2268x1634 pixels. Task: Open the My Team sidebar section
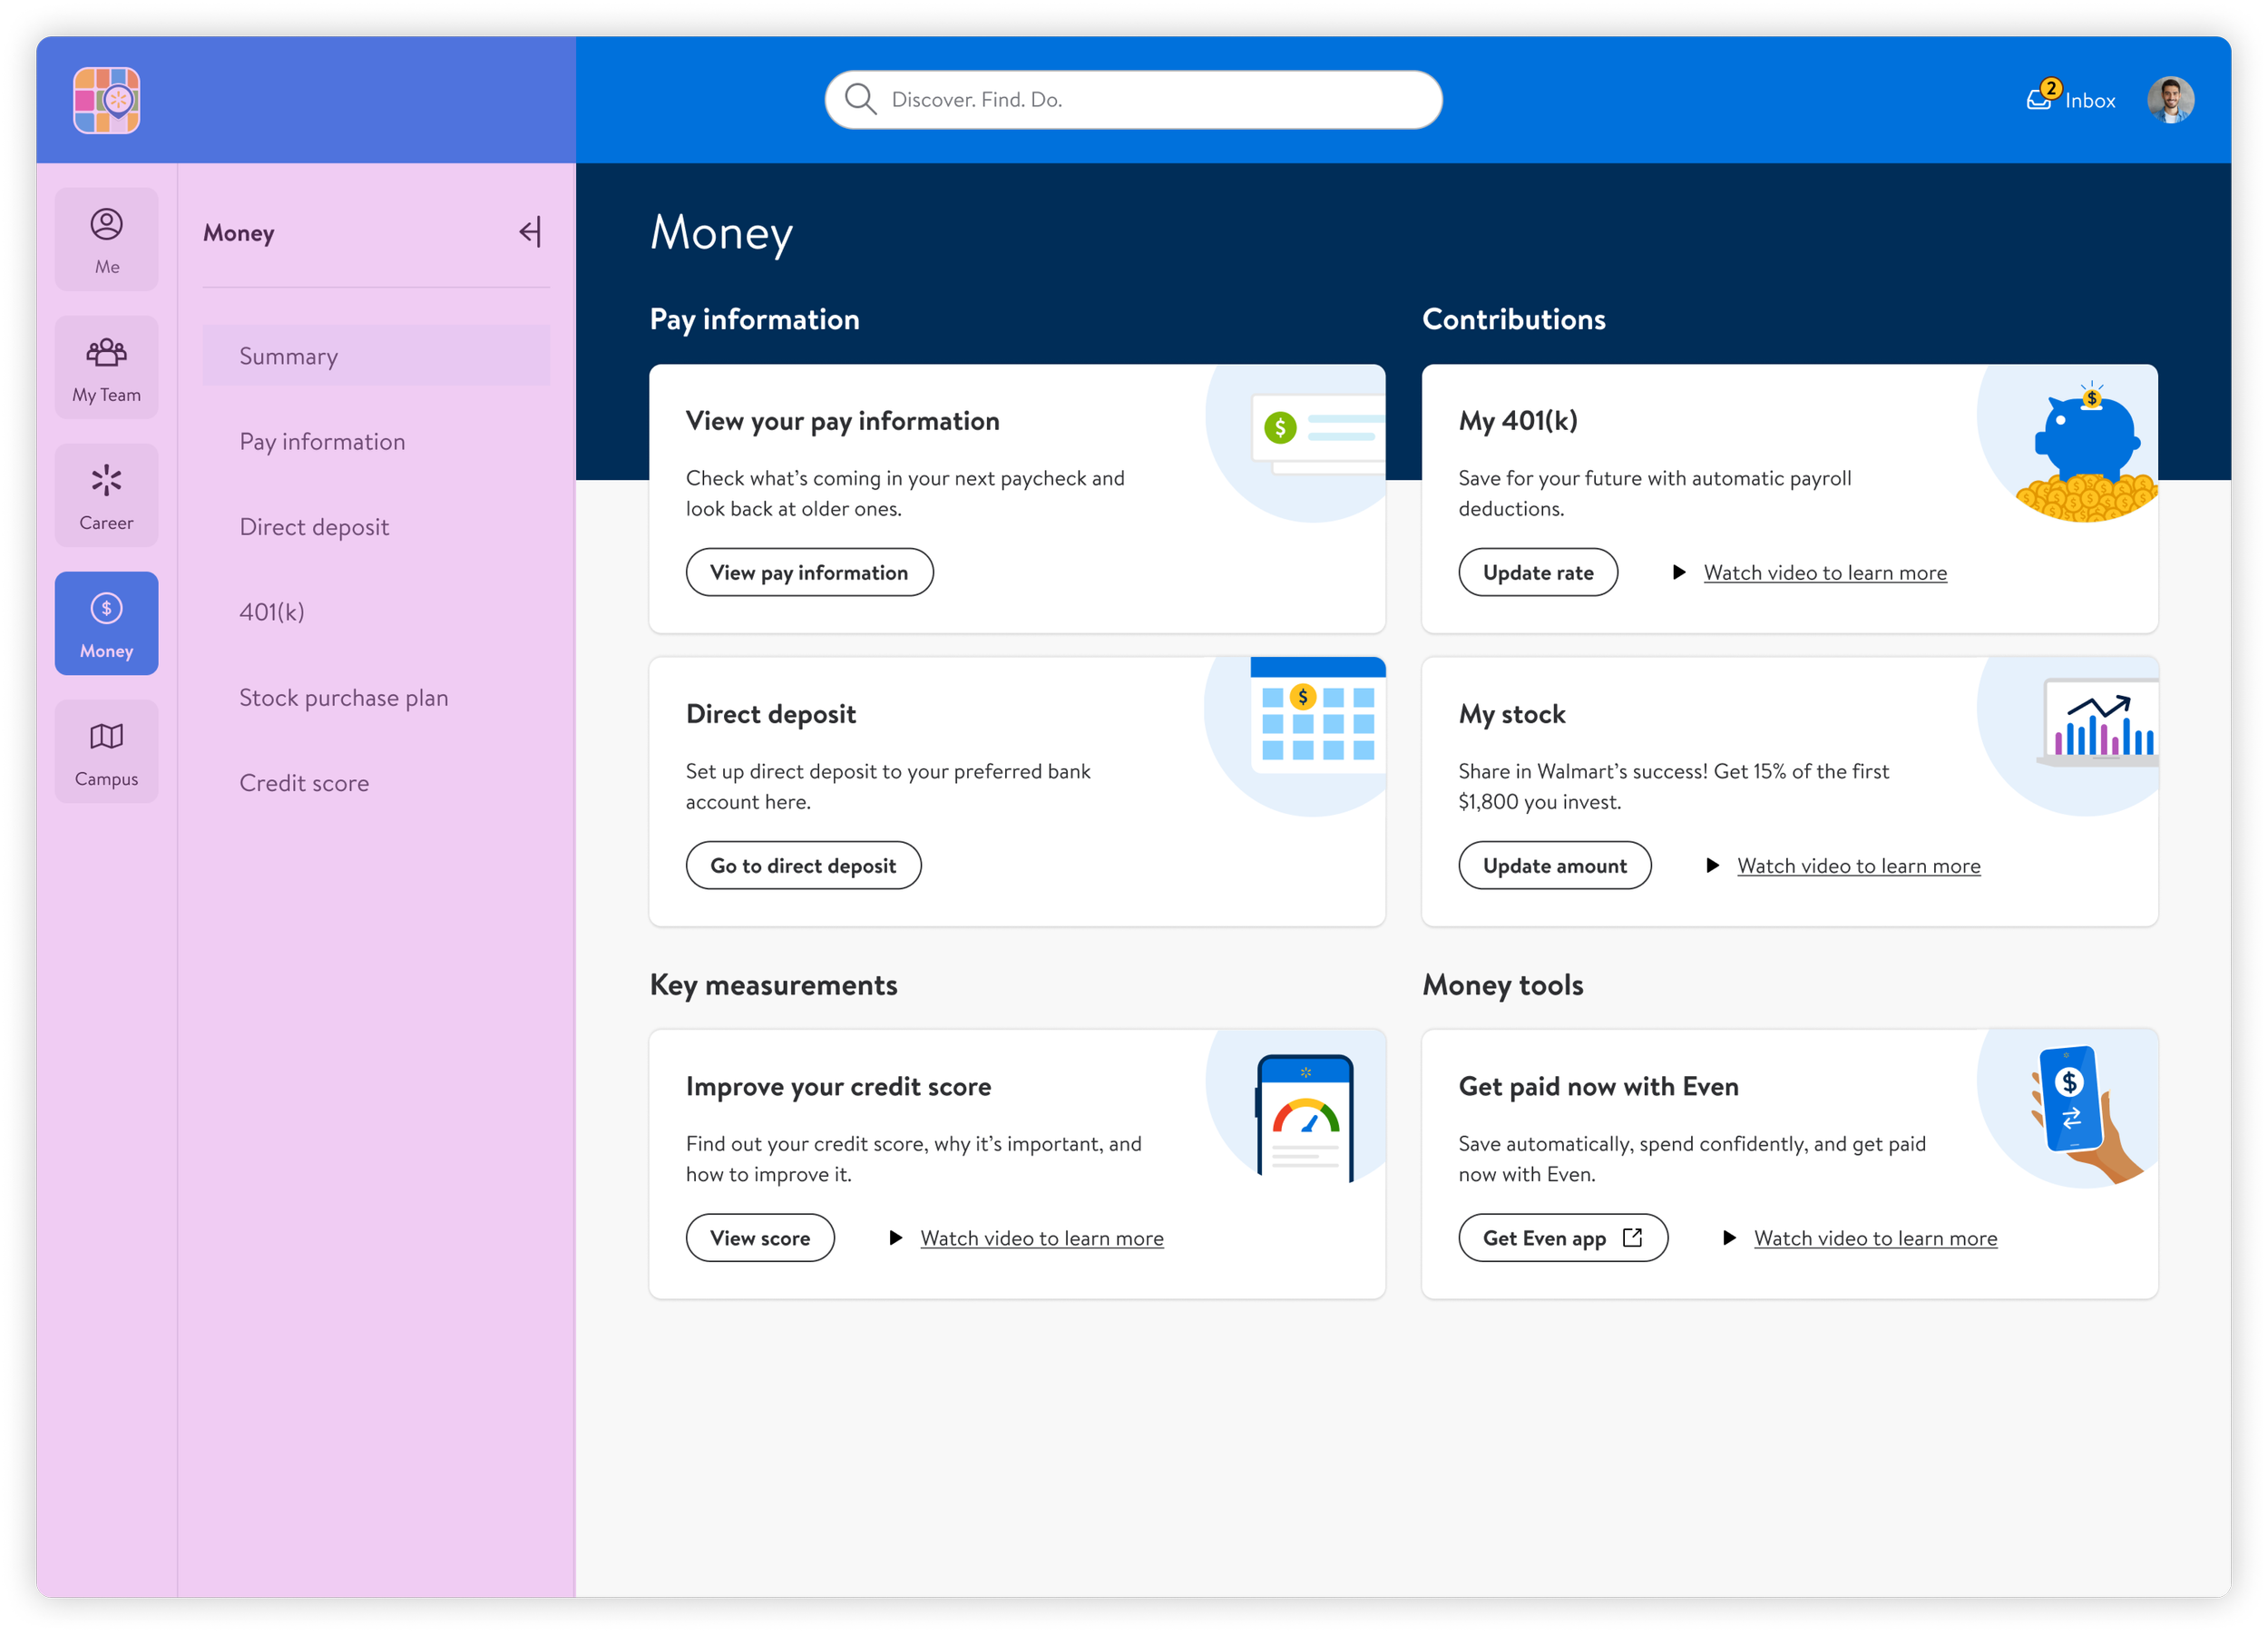106,368
